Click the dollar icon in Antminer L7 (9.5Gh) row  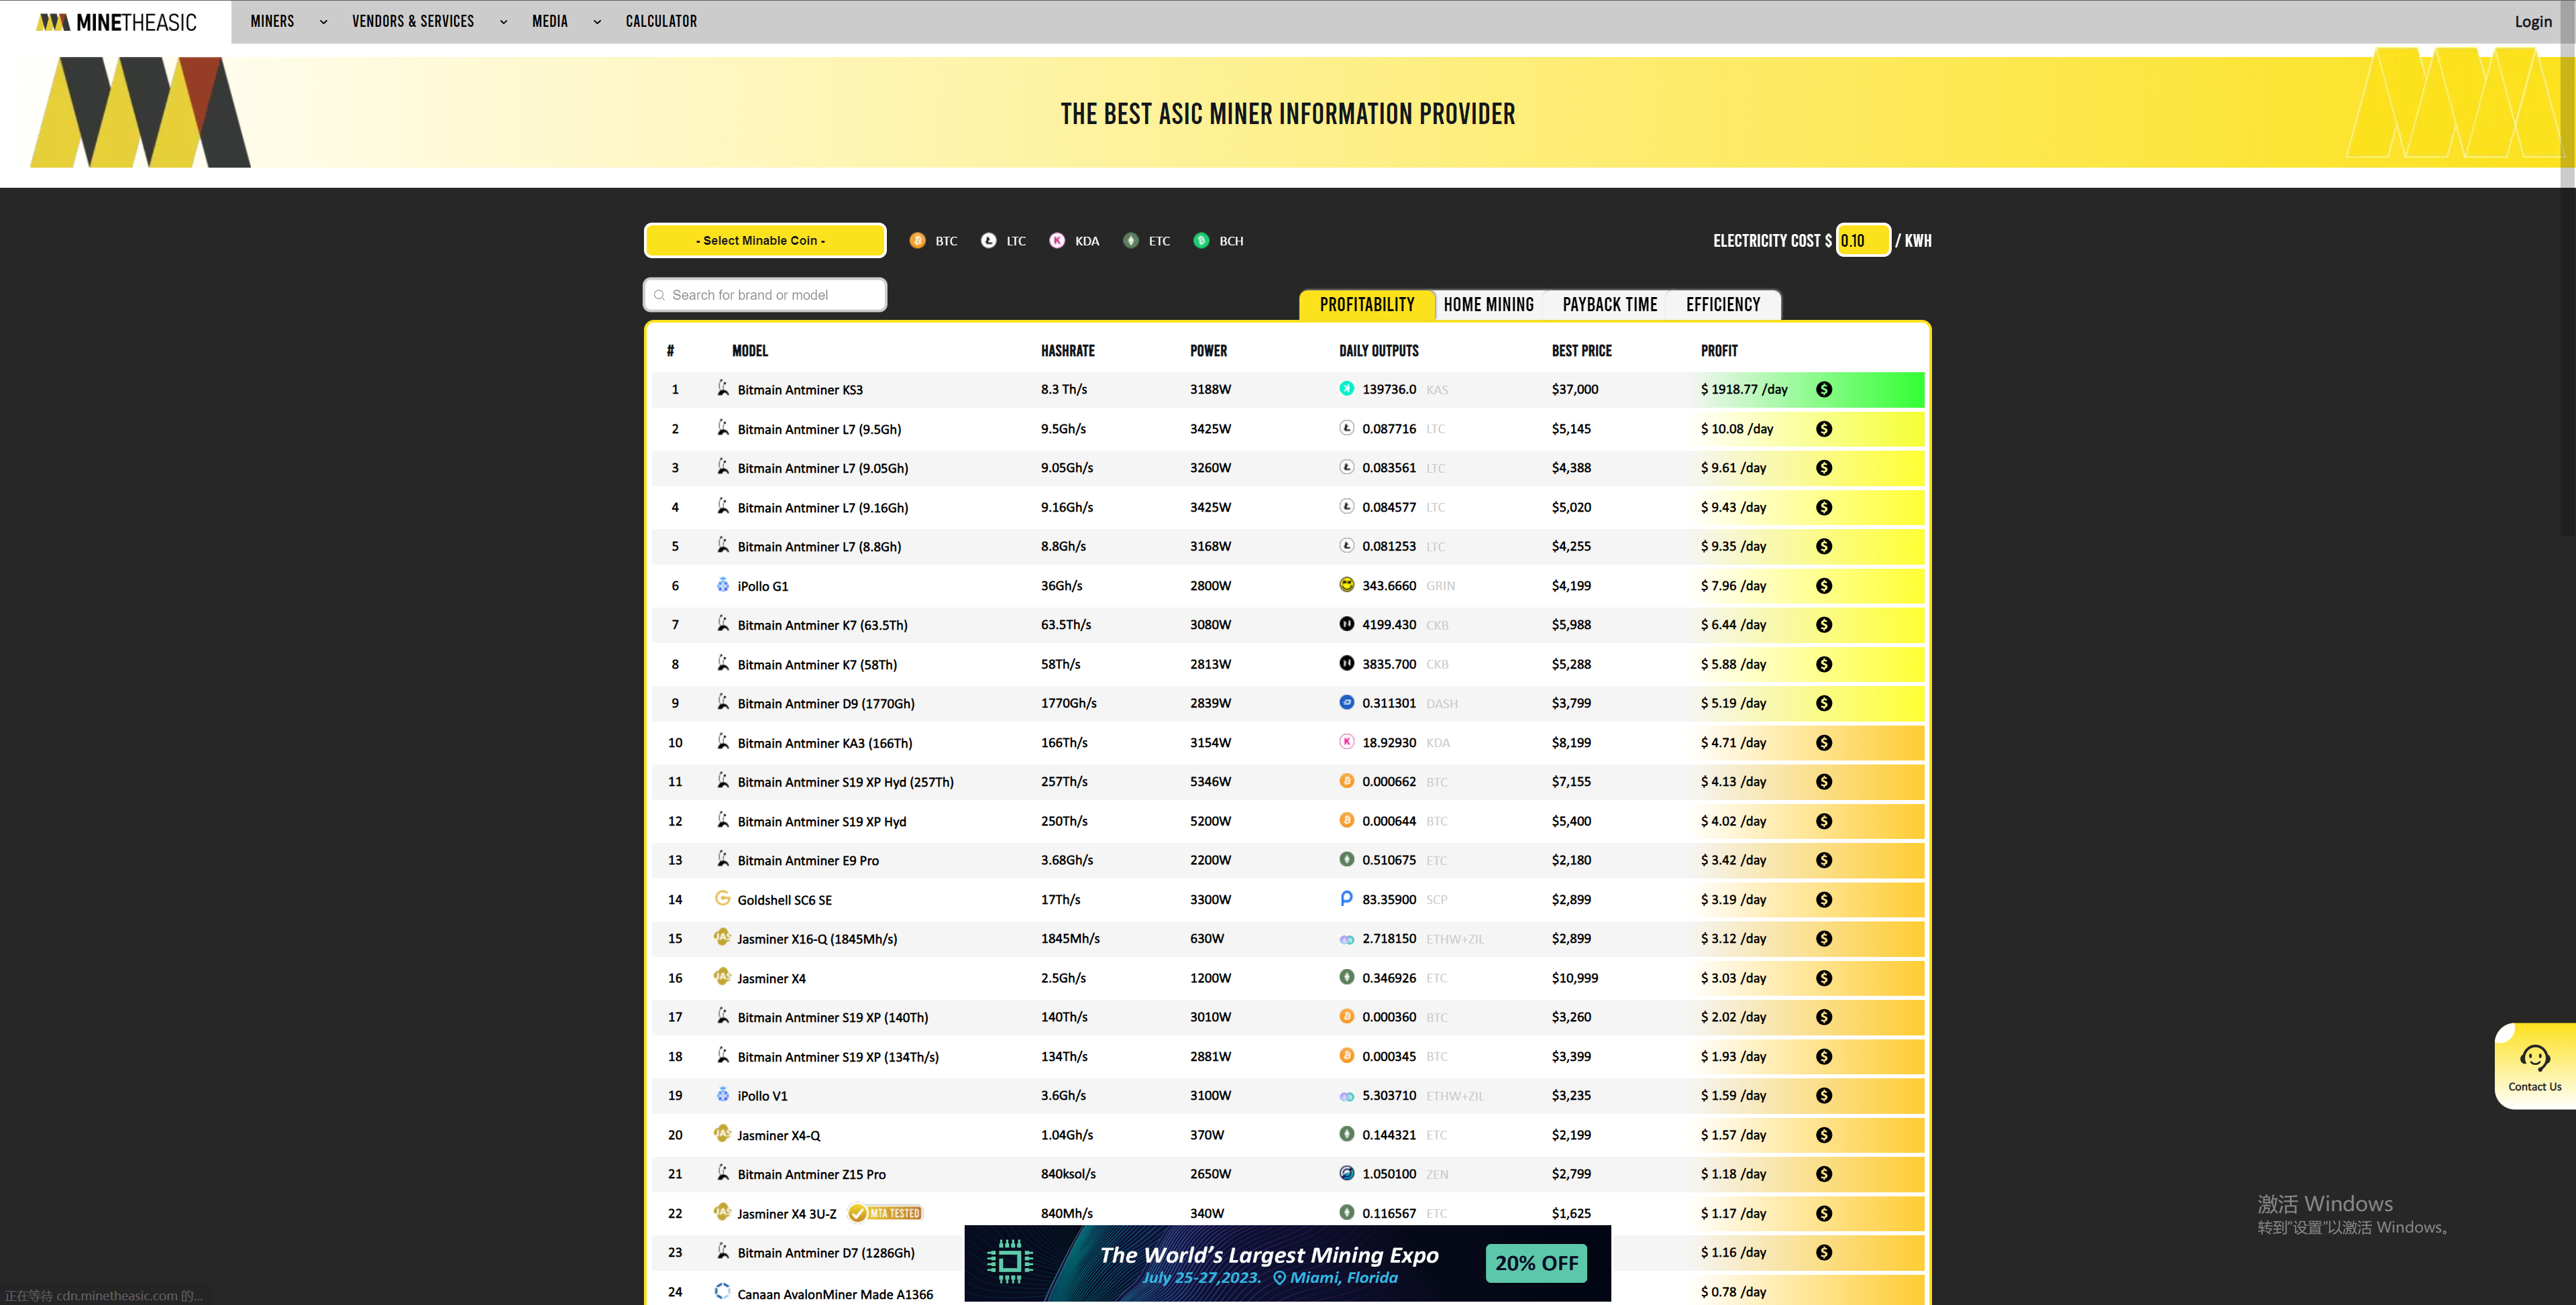point(1824,429)
